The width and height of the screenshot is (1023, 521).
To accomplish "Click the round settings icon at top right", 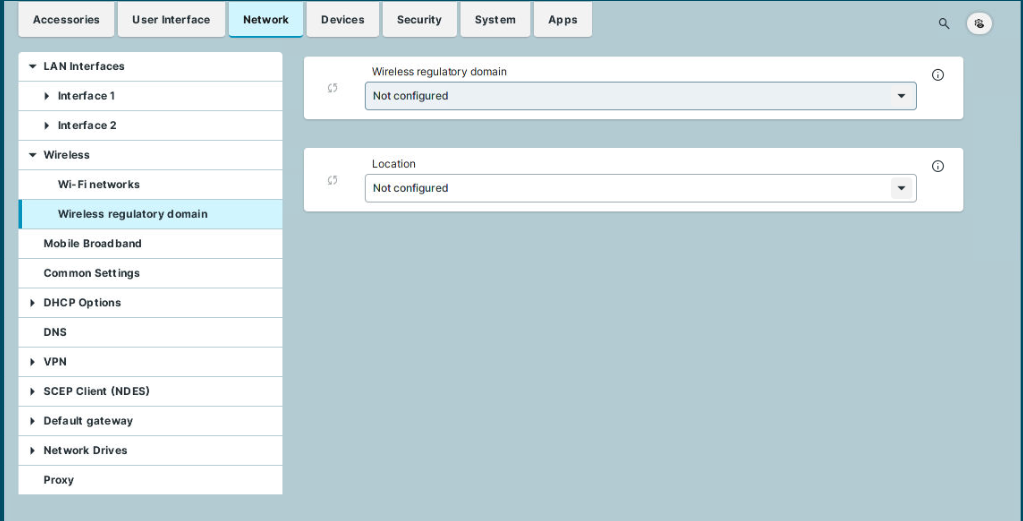I will pyautogui.click(x=979, y=23).
